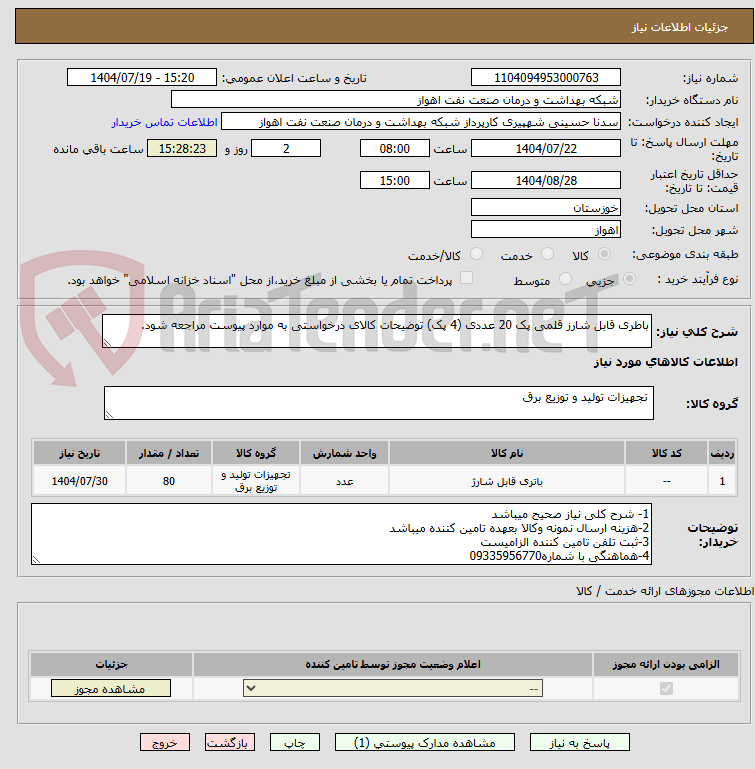The width and height of the screenshot is (755, 769).
Task: Open attached documents viewer button
Action: [x=425, y=743]
